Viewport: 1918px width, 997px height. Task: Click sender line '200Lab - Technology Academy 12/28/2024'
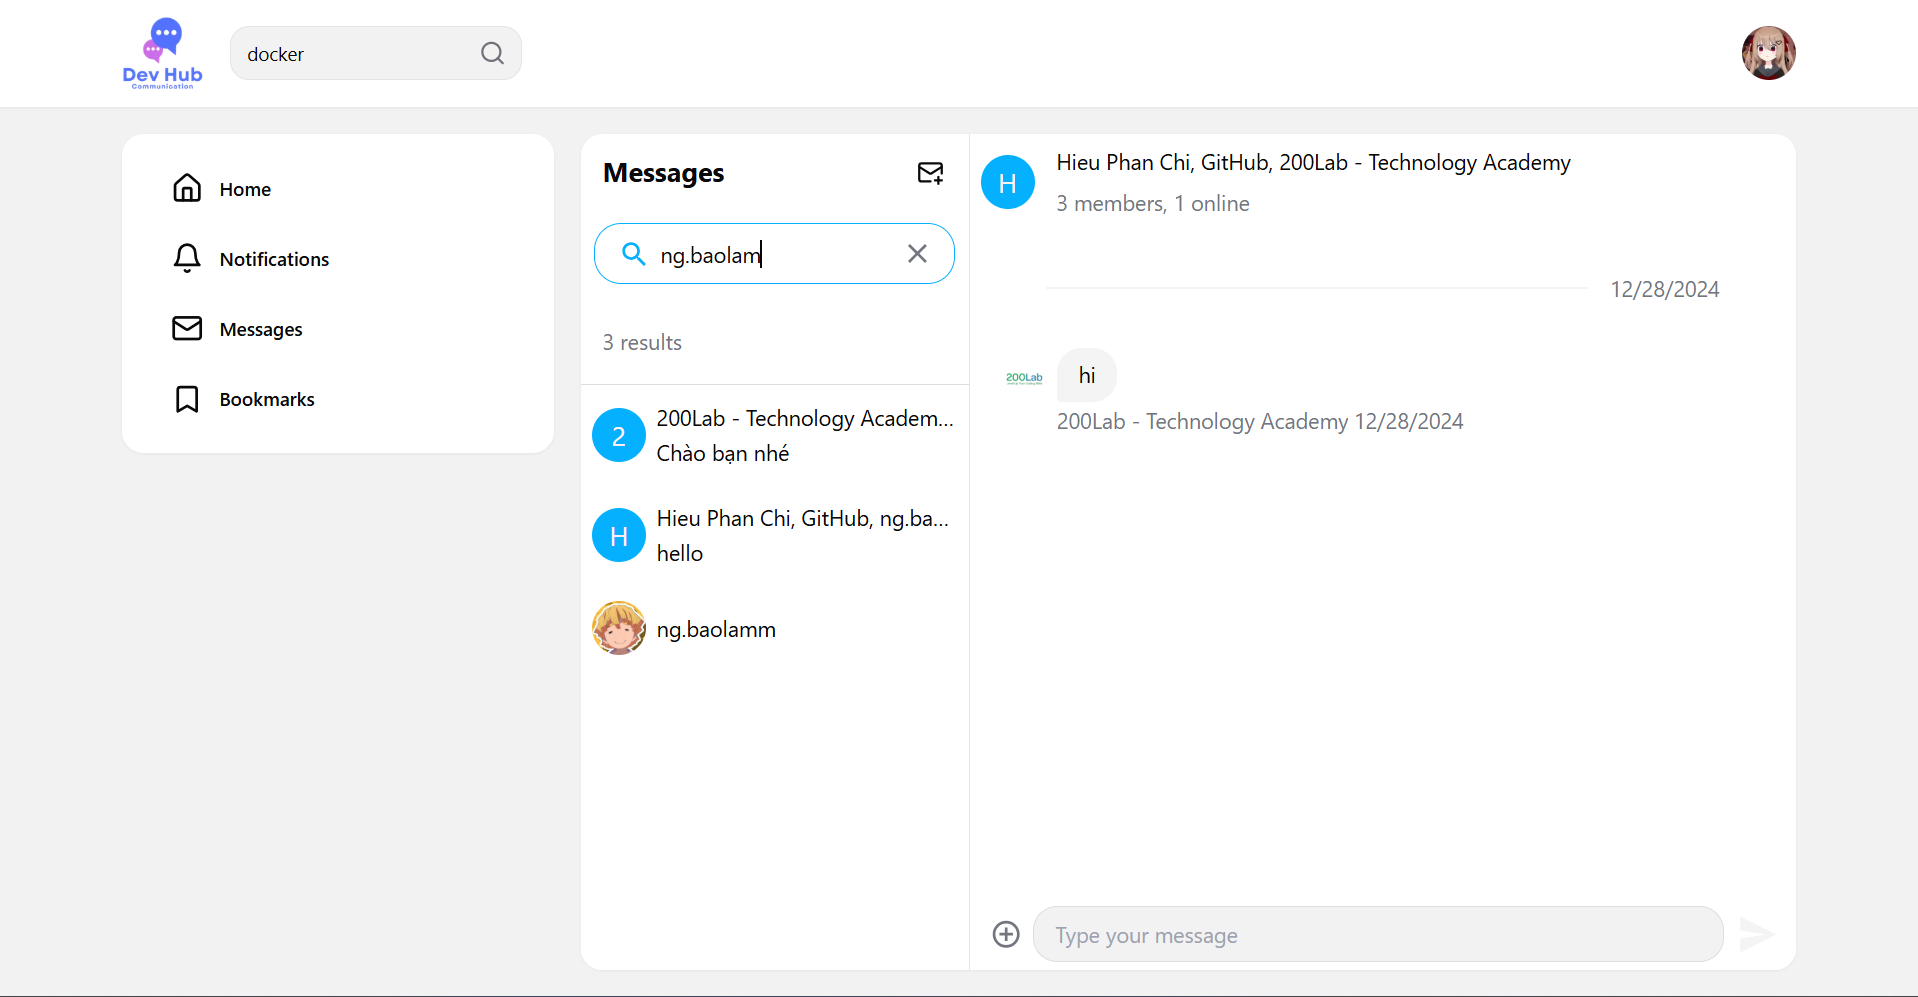coord(1260,421)
